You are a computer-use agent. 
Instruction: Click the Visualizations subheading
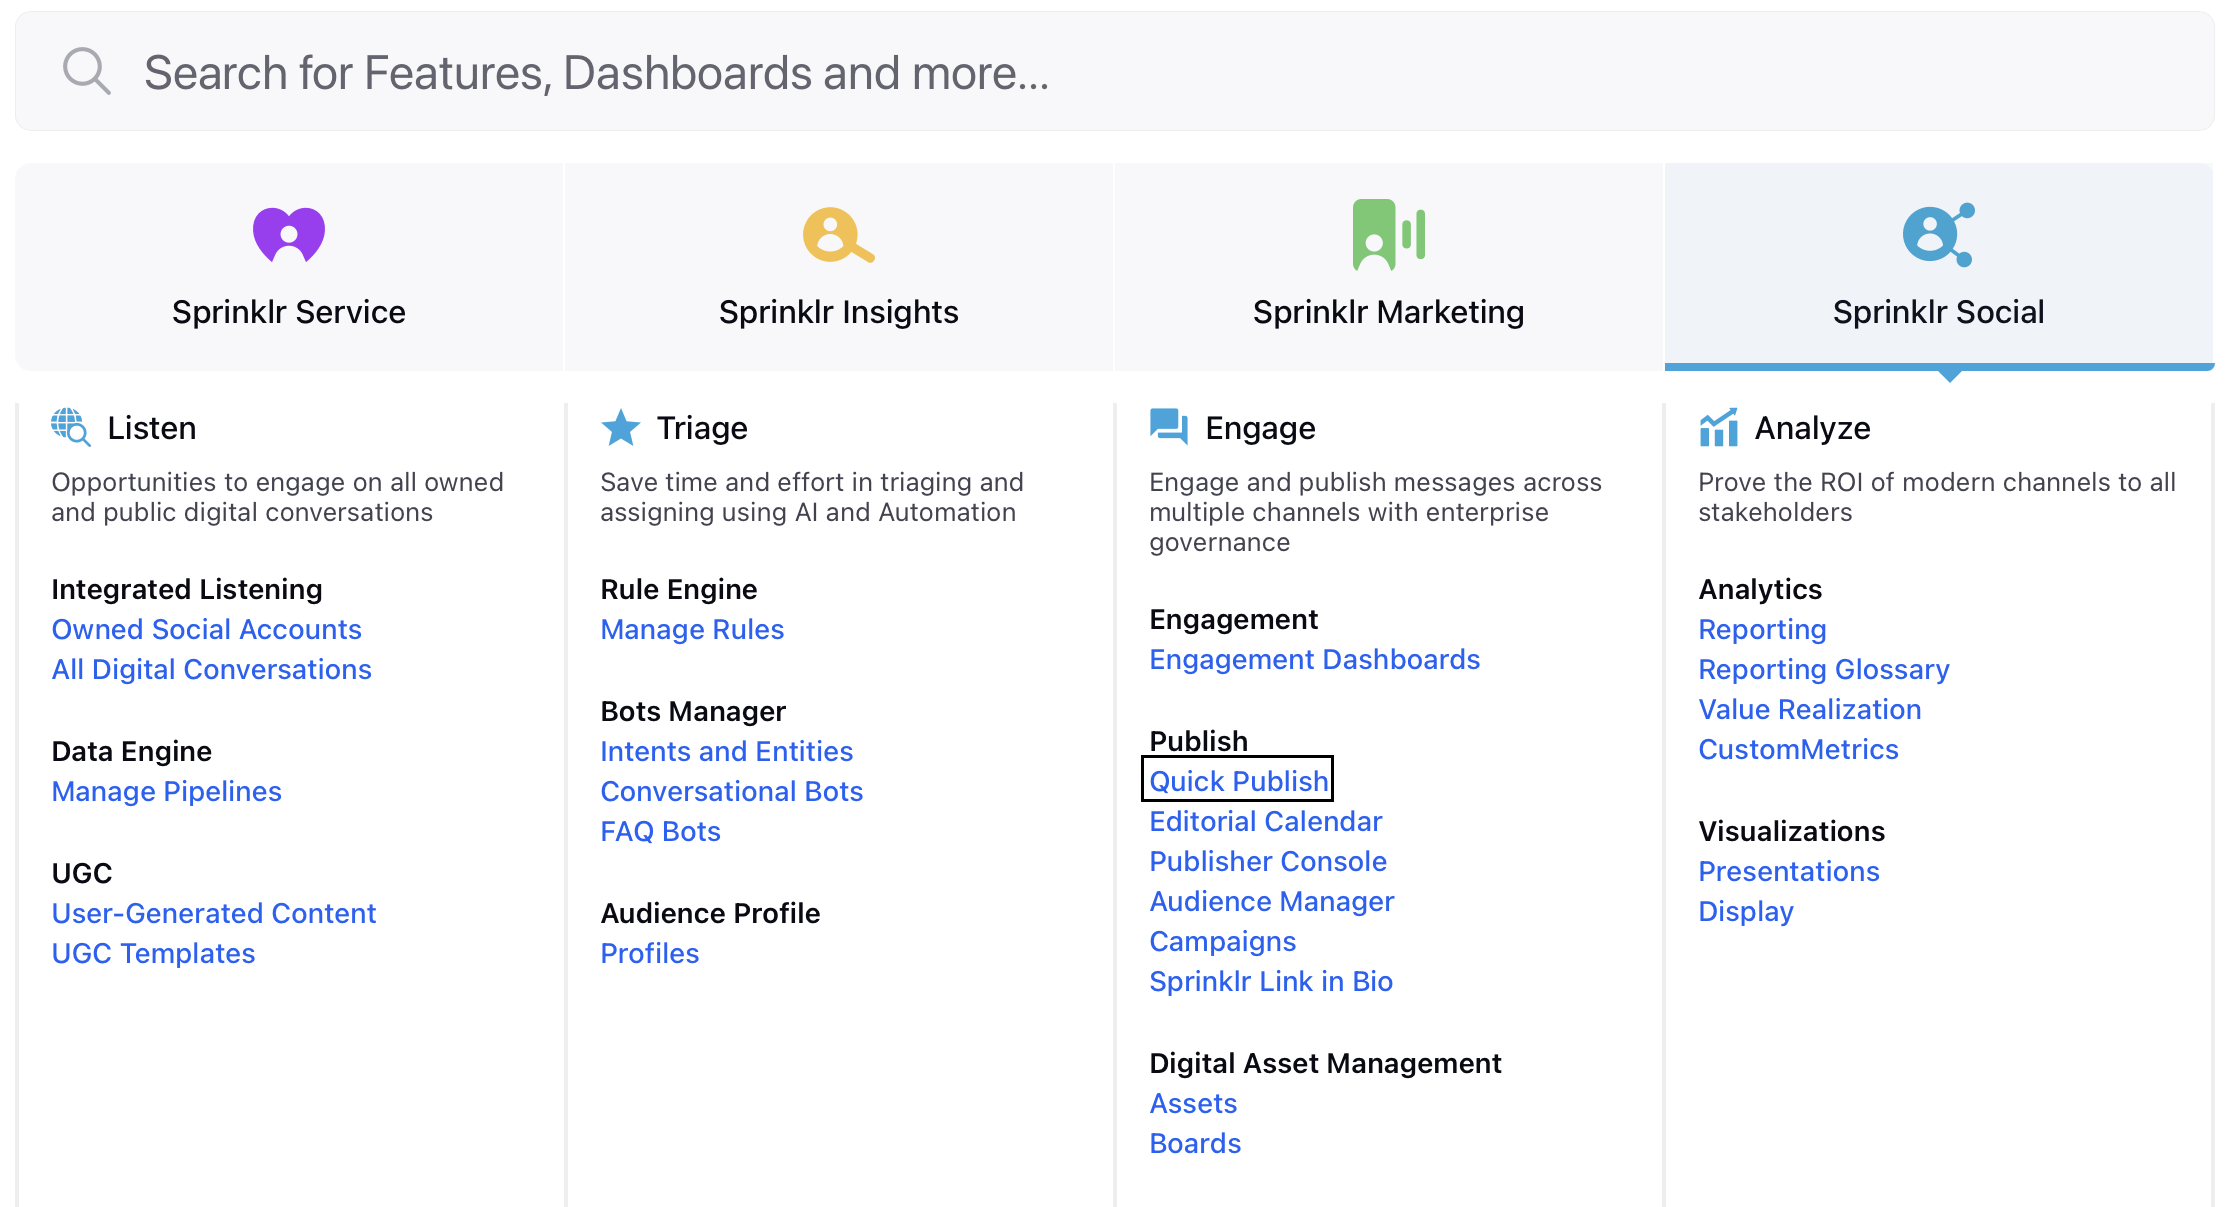pos(1791,831)
